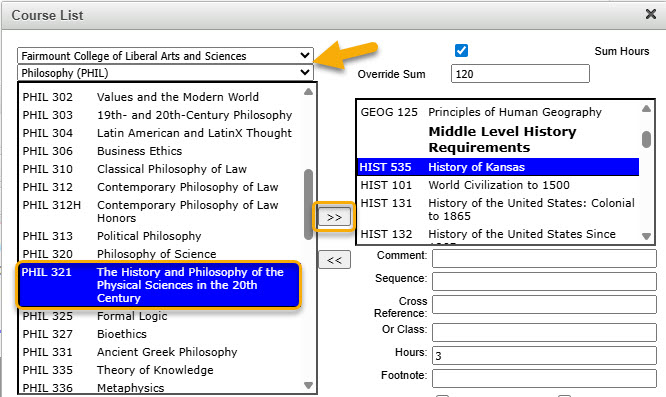
Task: Open the Fairmount College of Liberal Arts dropdown
Action: (x=165, y=56)
